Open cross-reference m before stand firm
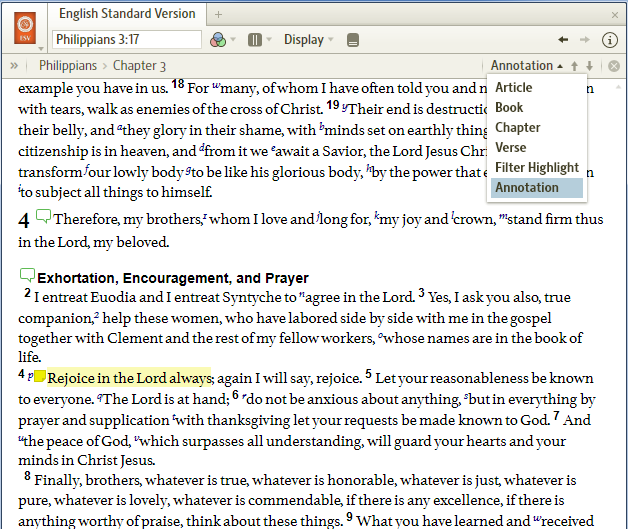 (x=503, y=217)
